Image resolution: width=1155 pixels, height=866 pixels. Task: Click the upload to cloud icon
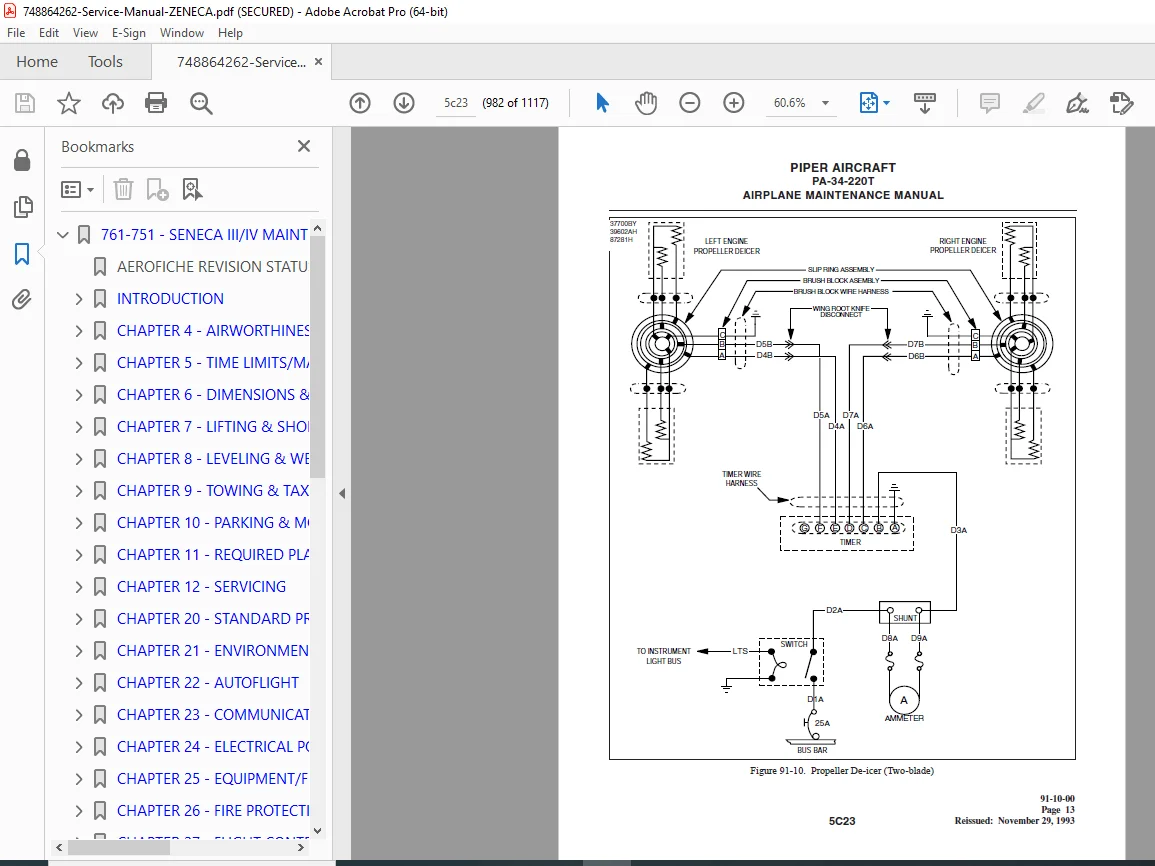coord(113,103)
